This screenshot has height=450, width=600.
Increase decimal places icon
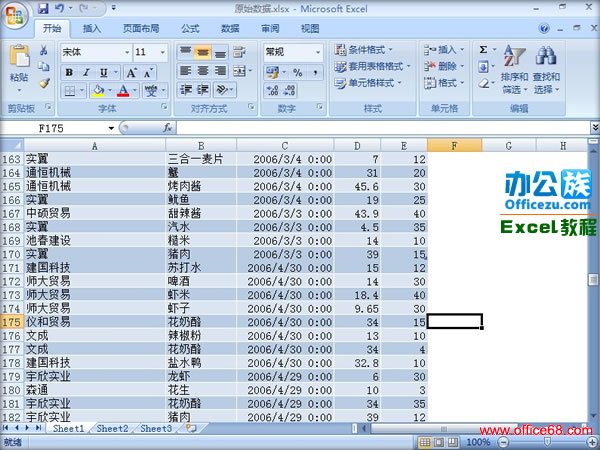[x=272, y=90]
